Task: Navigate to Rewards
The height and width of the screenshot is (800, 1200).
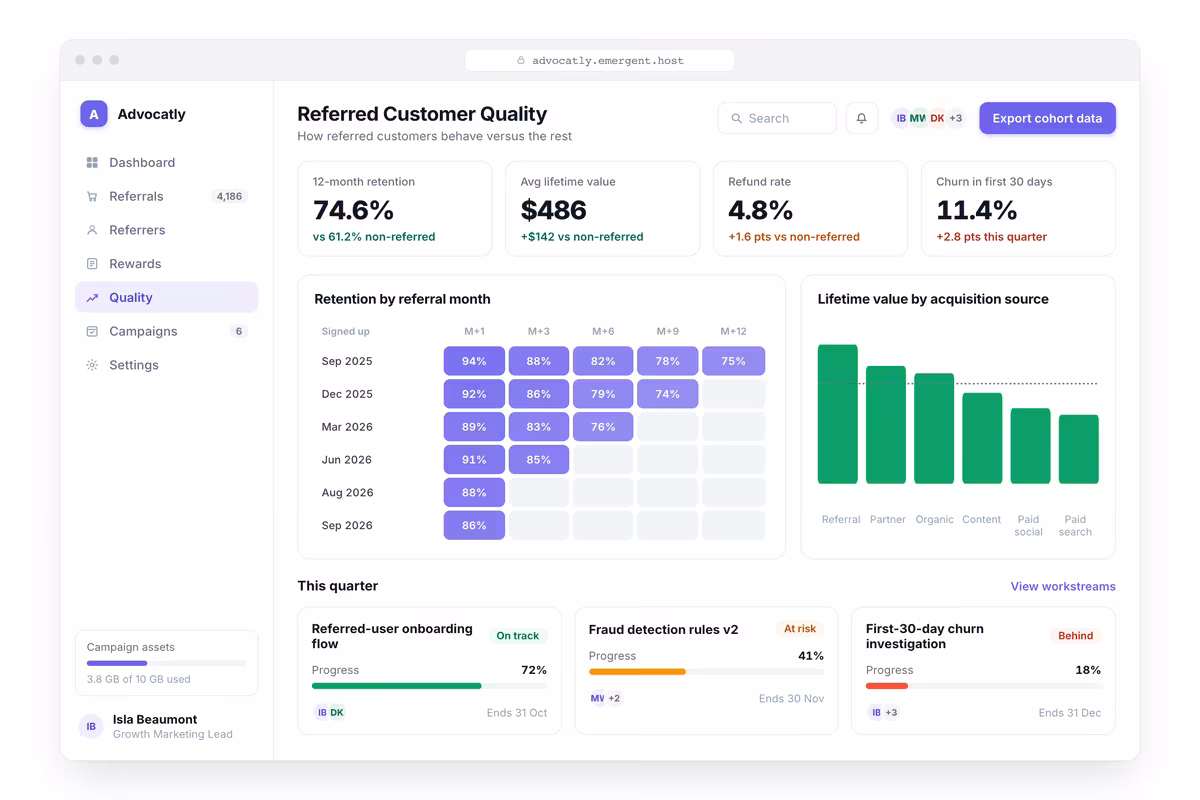Action: pyautogui.click(x=167, y=264)
